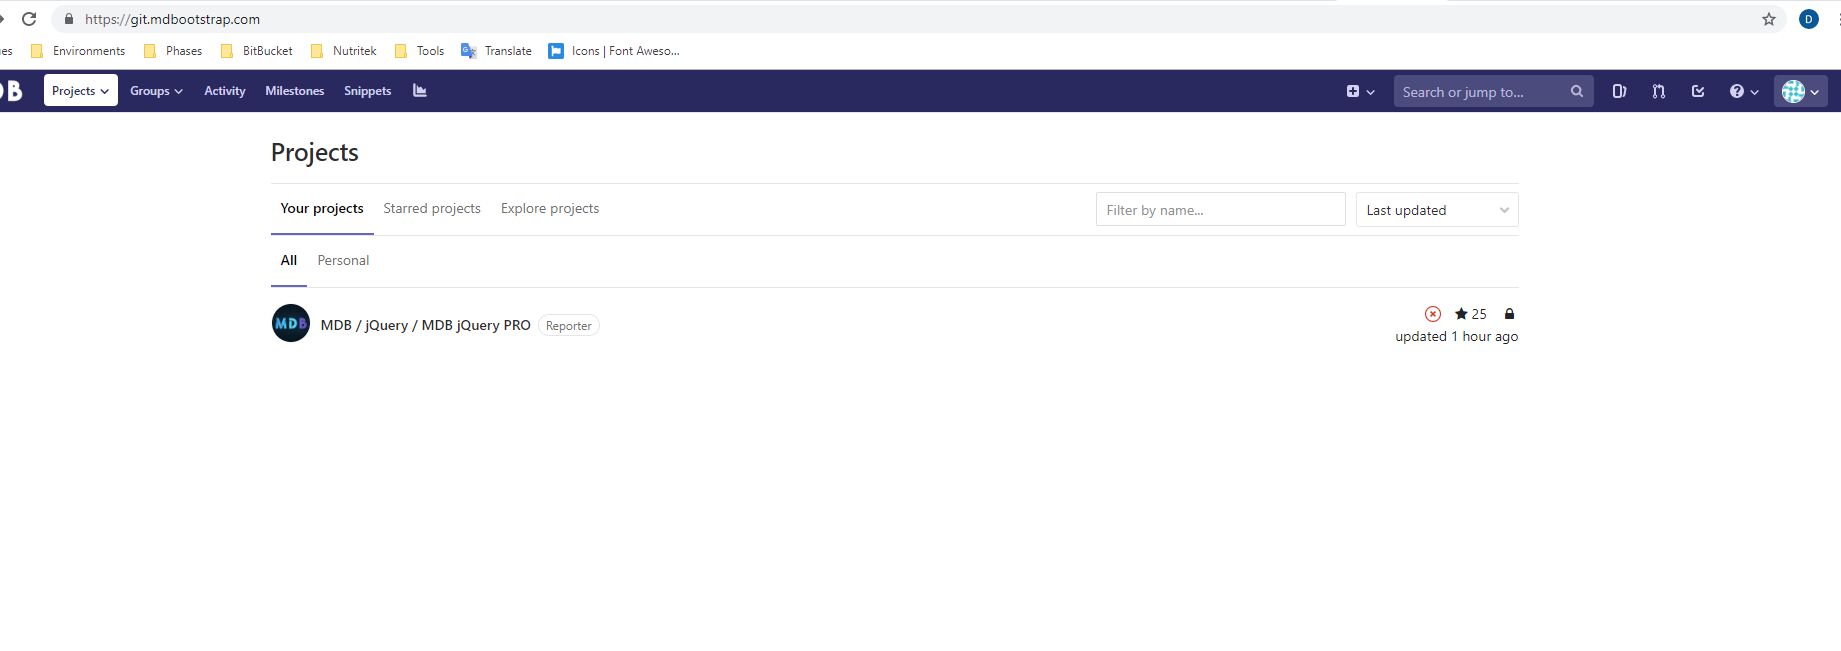
Task: Open the BitBucket bookmark folder
Action: 256,51
